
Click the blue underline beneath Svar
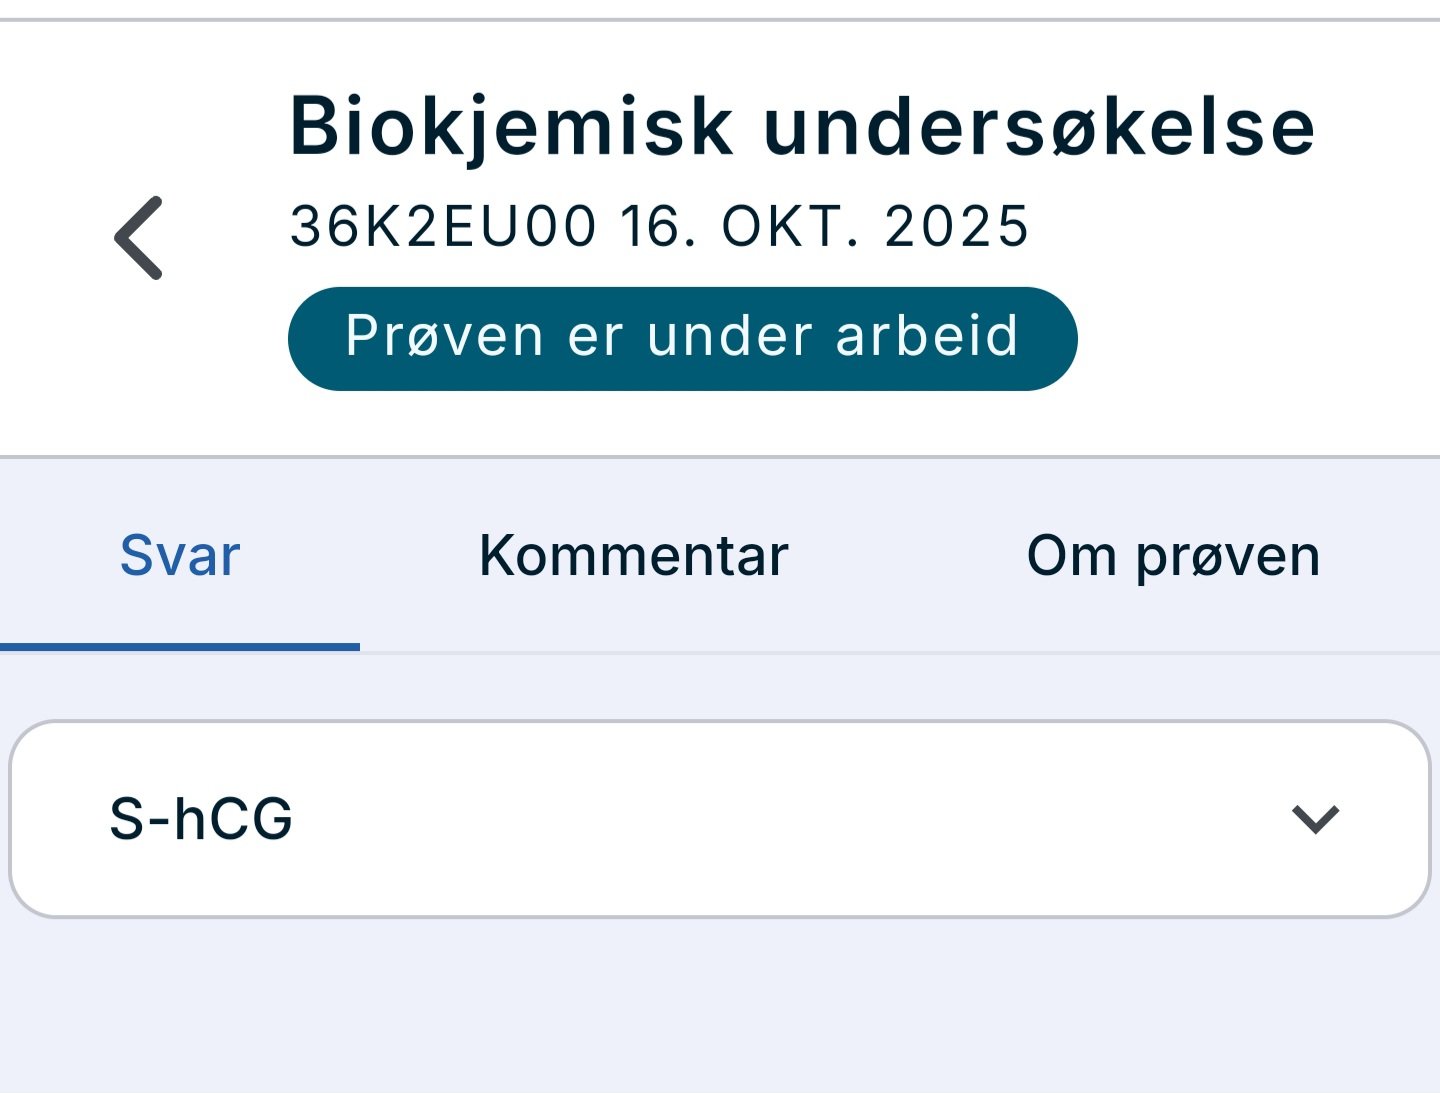(x=180, y=647)
